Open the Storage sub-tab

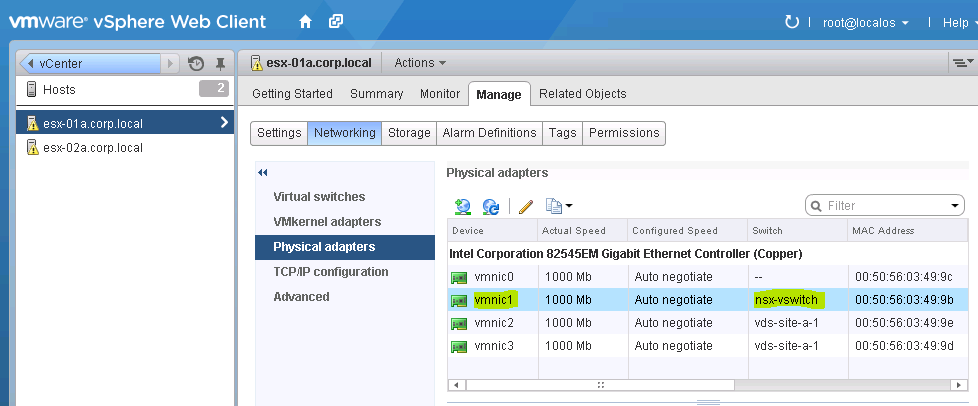coord(409,133)
